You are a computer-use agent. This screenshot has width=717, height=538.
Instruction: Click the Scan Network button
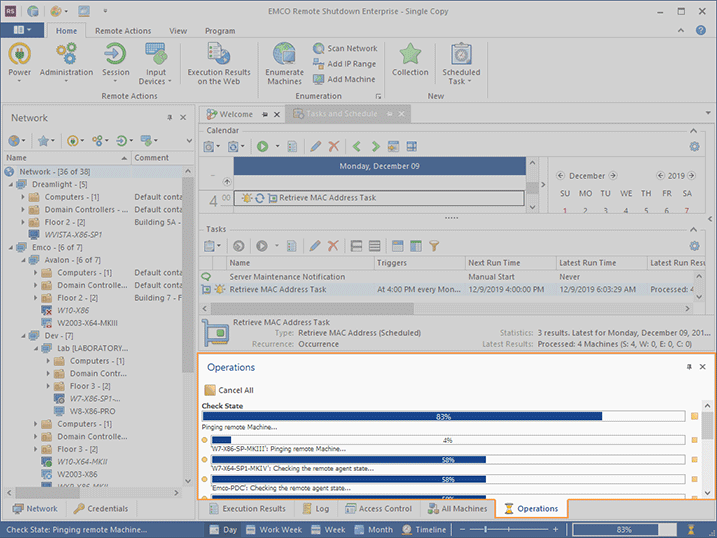pos(345,48)
